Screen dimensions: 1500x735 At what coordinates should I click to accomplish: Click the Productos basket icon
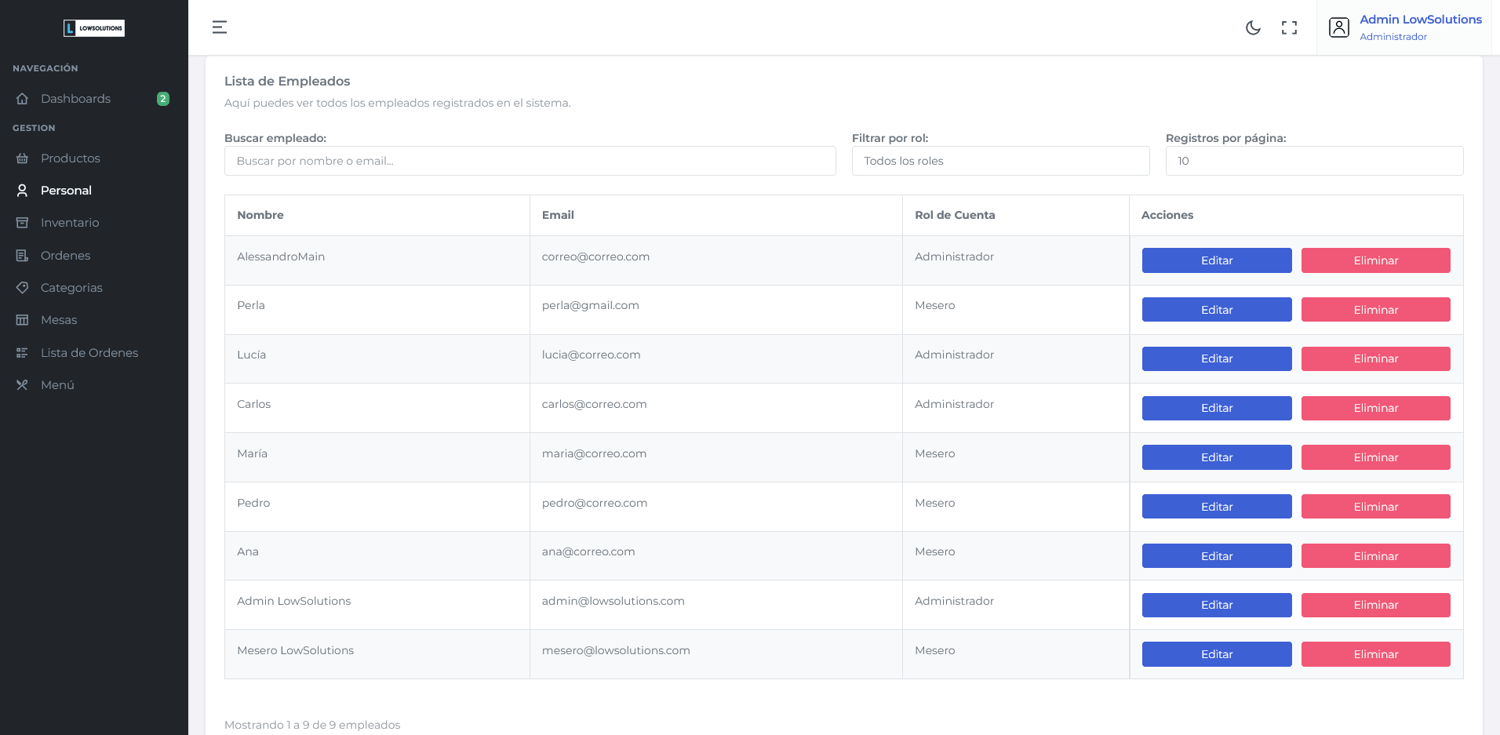click(x=22, y=158)
